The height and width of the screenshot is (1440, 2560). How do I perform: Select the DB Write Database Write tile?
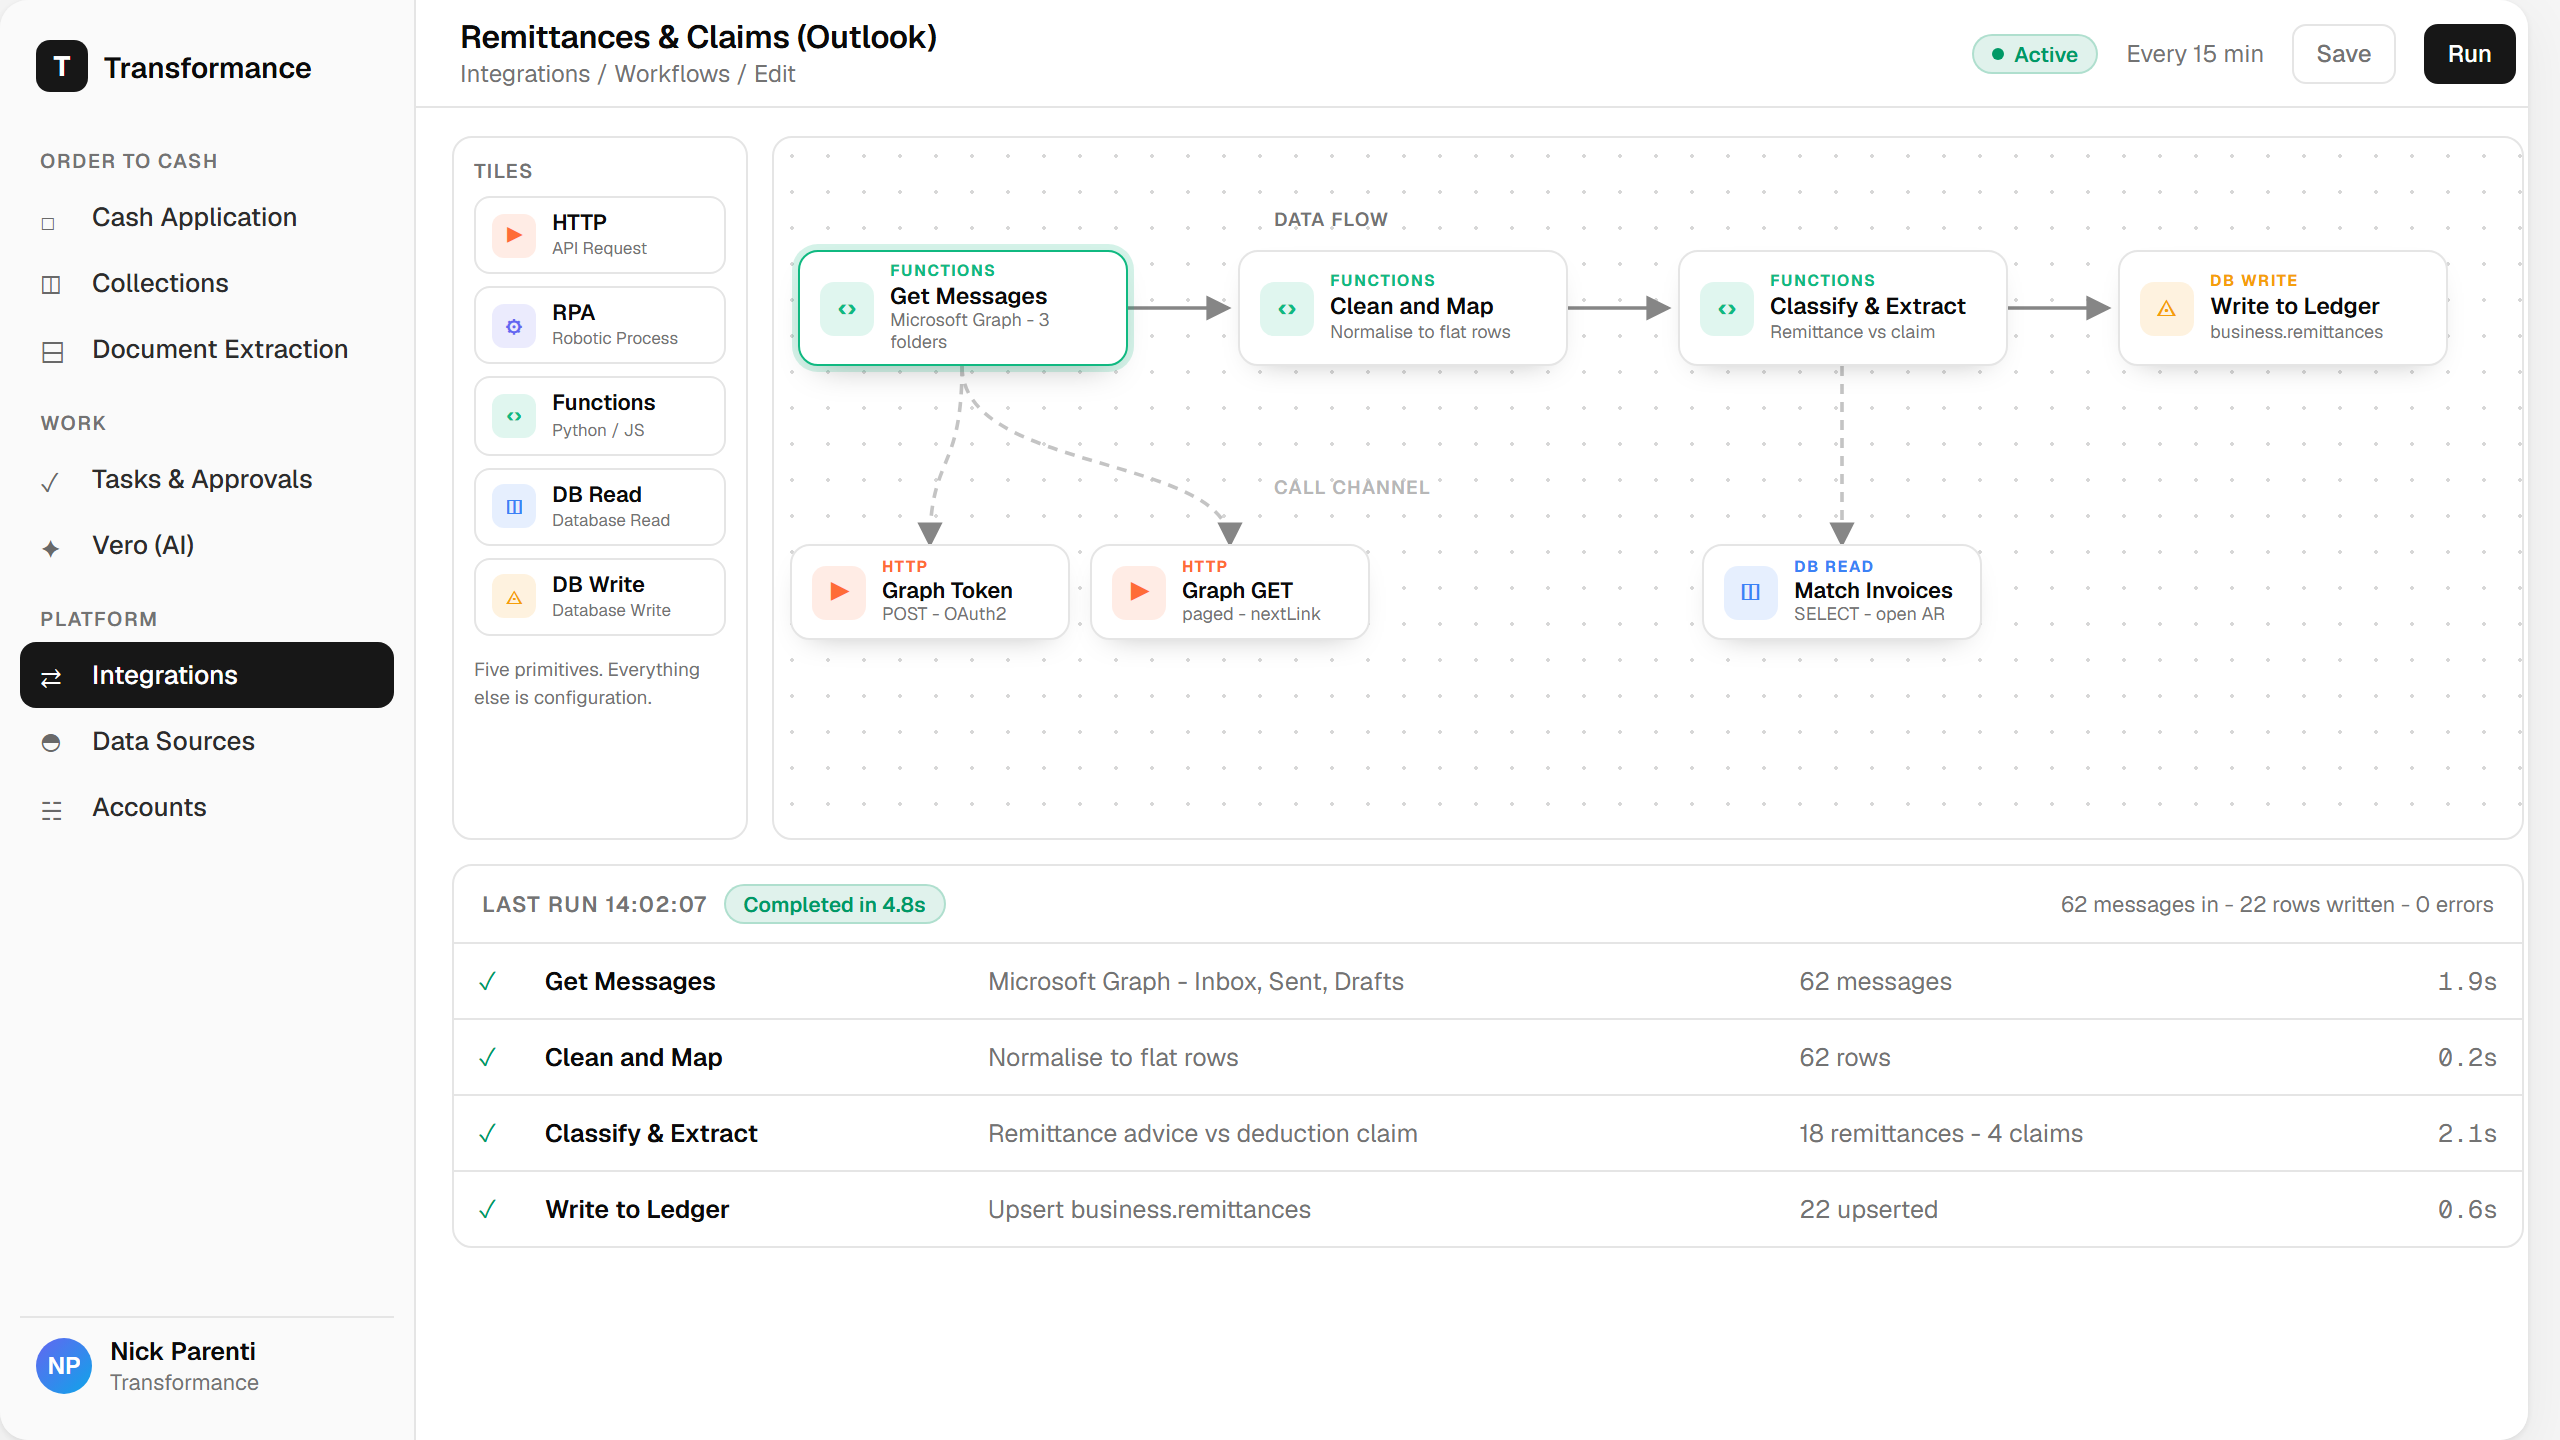(x=600, y=597)
